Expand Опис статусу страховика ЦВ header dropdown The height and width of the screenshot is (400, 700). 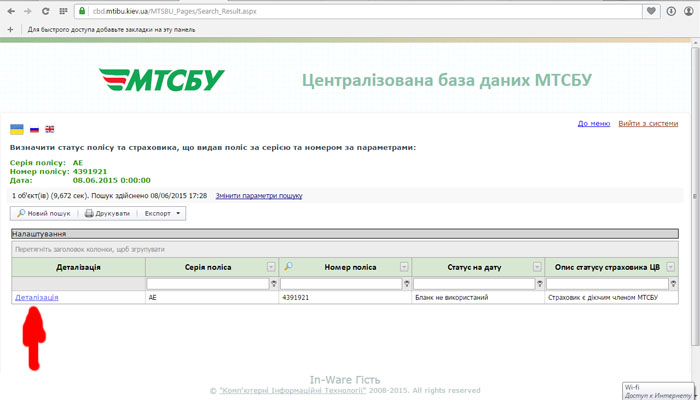click(x=671, y=267)
